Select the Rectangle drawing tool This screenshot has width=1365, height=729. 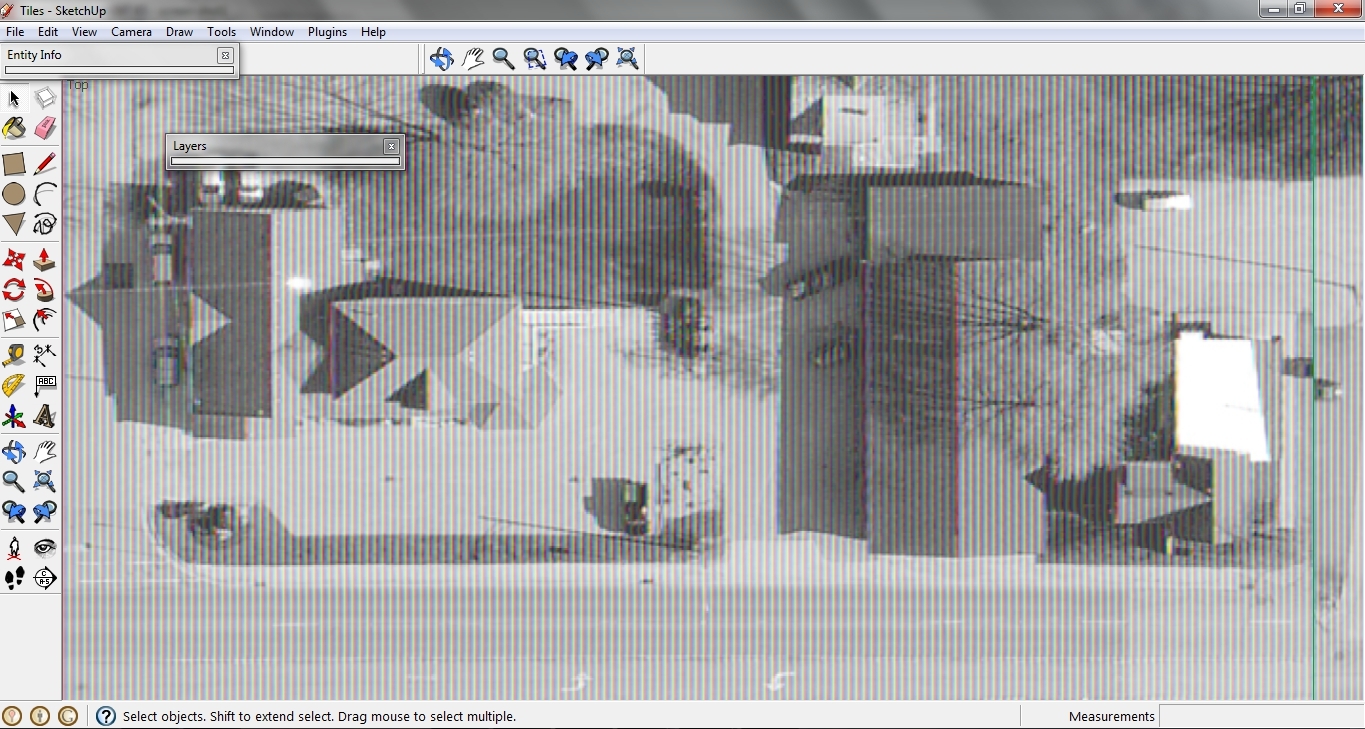tap(14, 163)
